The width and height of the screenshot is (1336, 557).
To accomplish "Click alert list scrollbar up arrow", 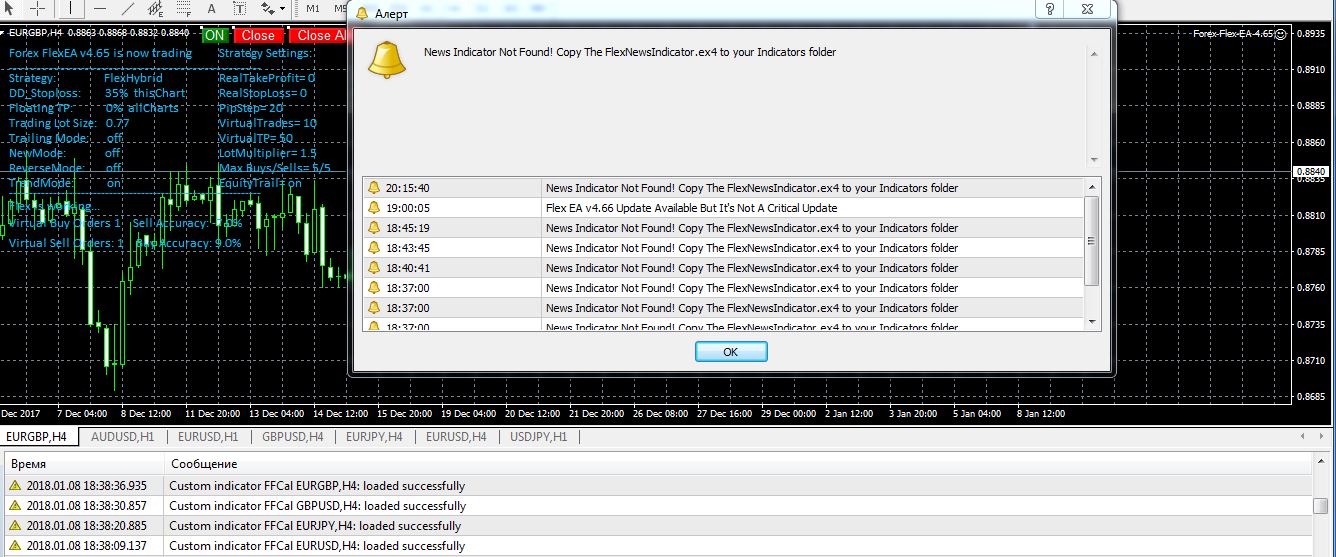I will pyautogui.click(x=1091, y=186).
